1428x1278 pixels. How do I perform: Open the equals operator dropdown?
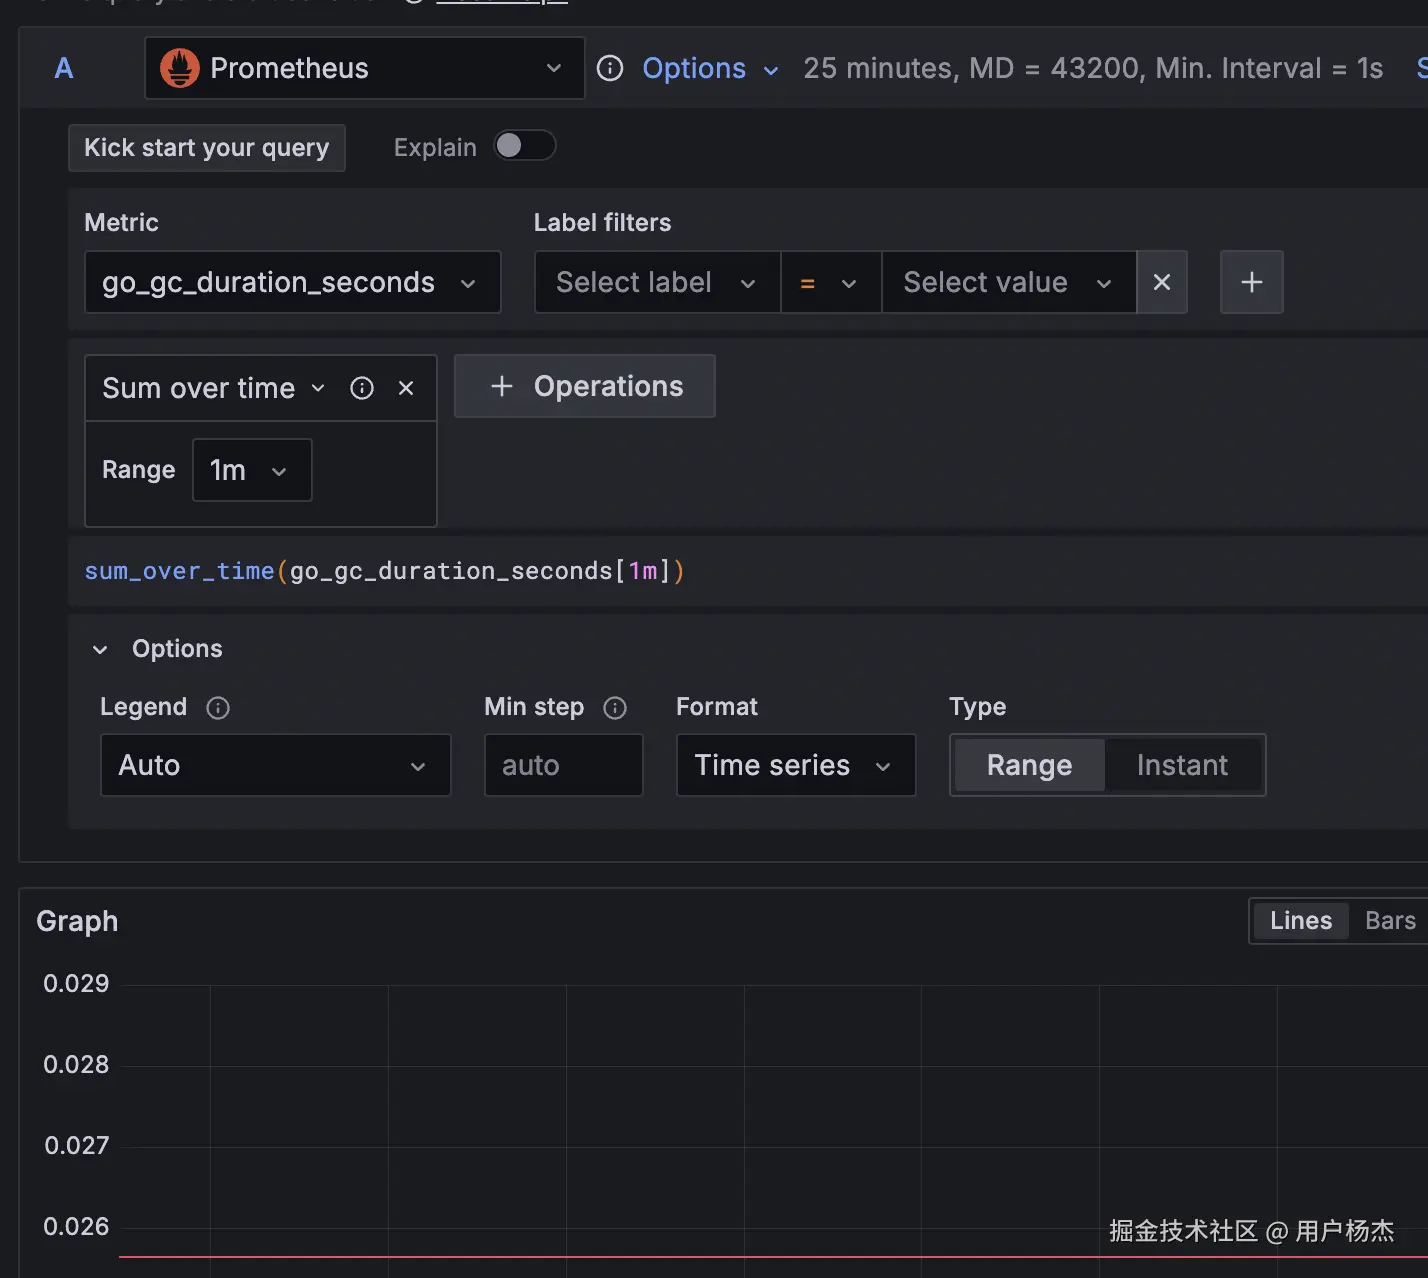[x=831, y=282]
